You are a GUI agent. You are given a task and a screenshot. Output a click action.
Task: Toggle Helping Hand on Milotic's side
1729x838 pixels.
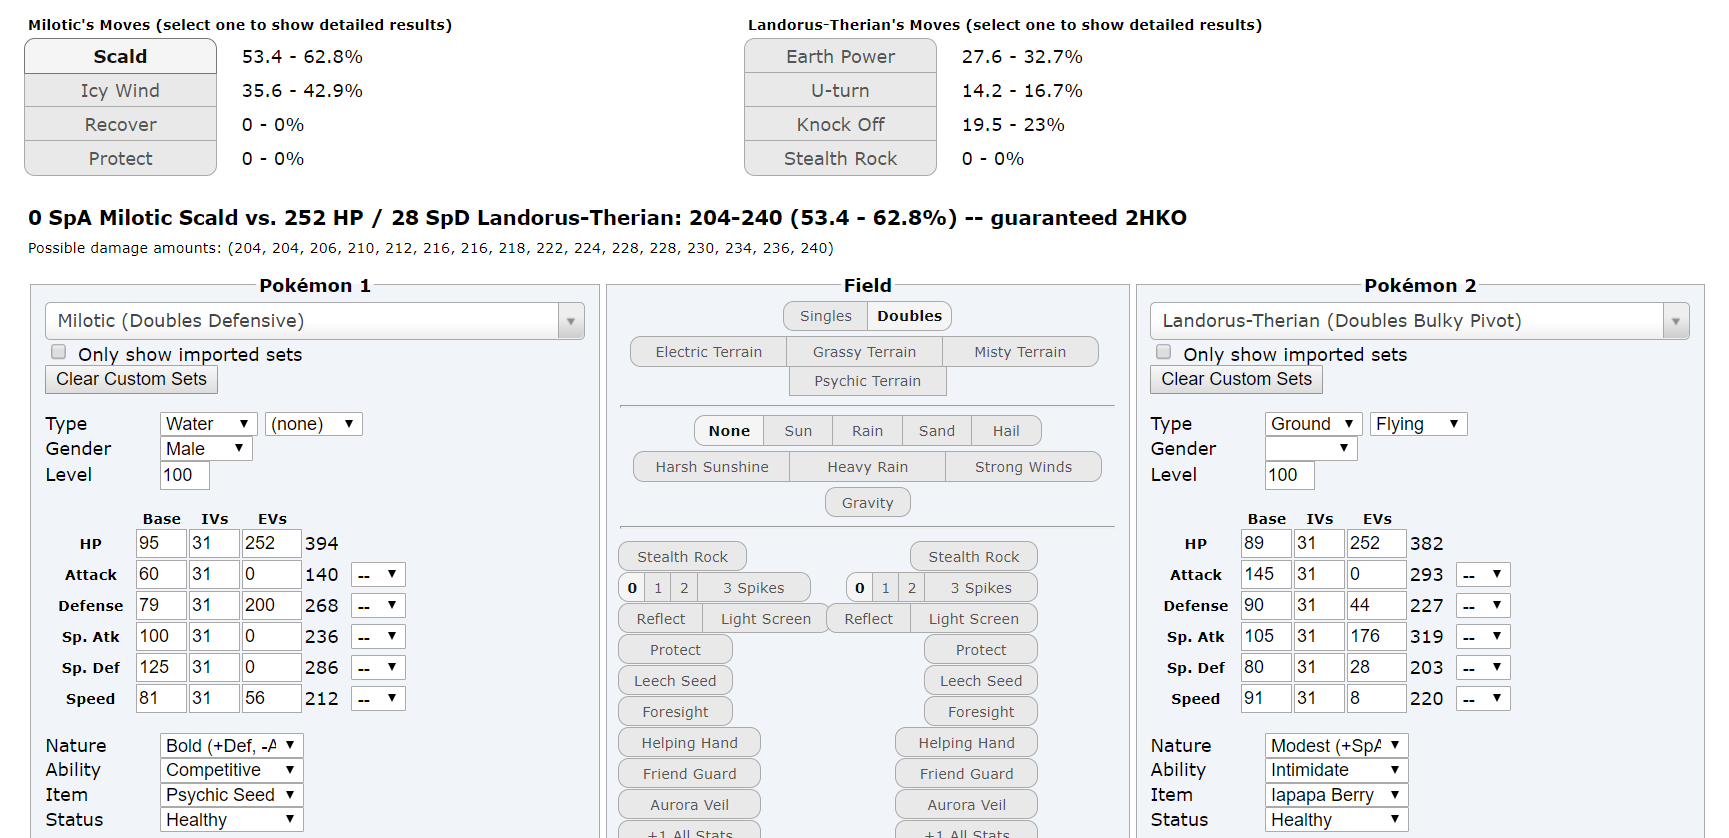coord(689,743)
